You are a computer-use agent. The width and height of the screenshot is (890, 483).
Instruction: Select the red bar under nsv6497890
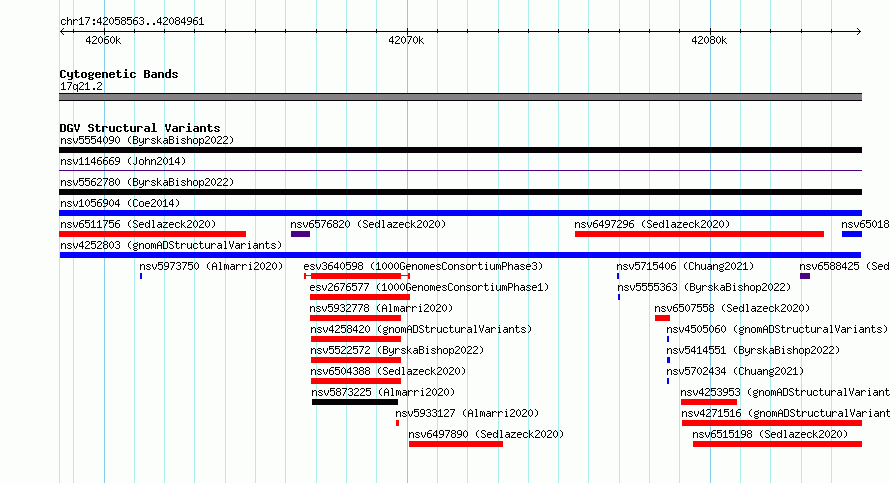point(456,444)
